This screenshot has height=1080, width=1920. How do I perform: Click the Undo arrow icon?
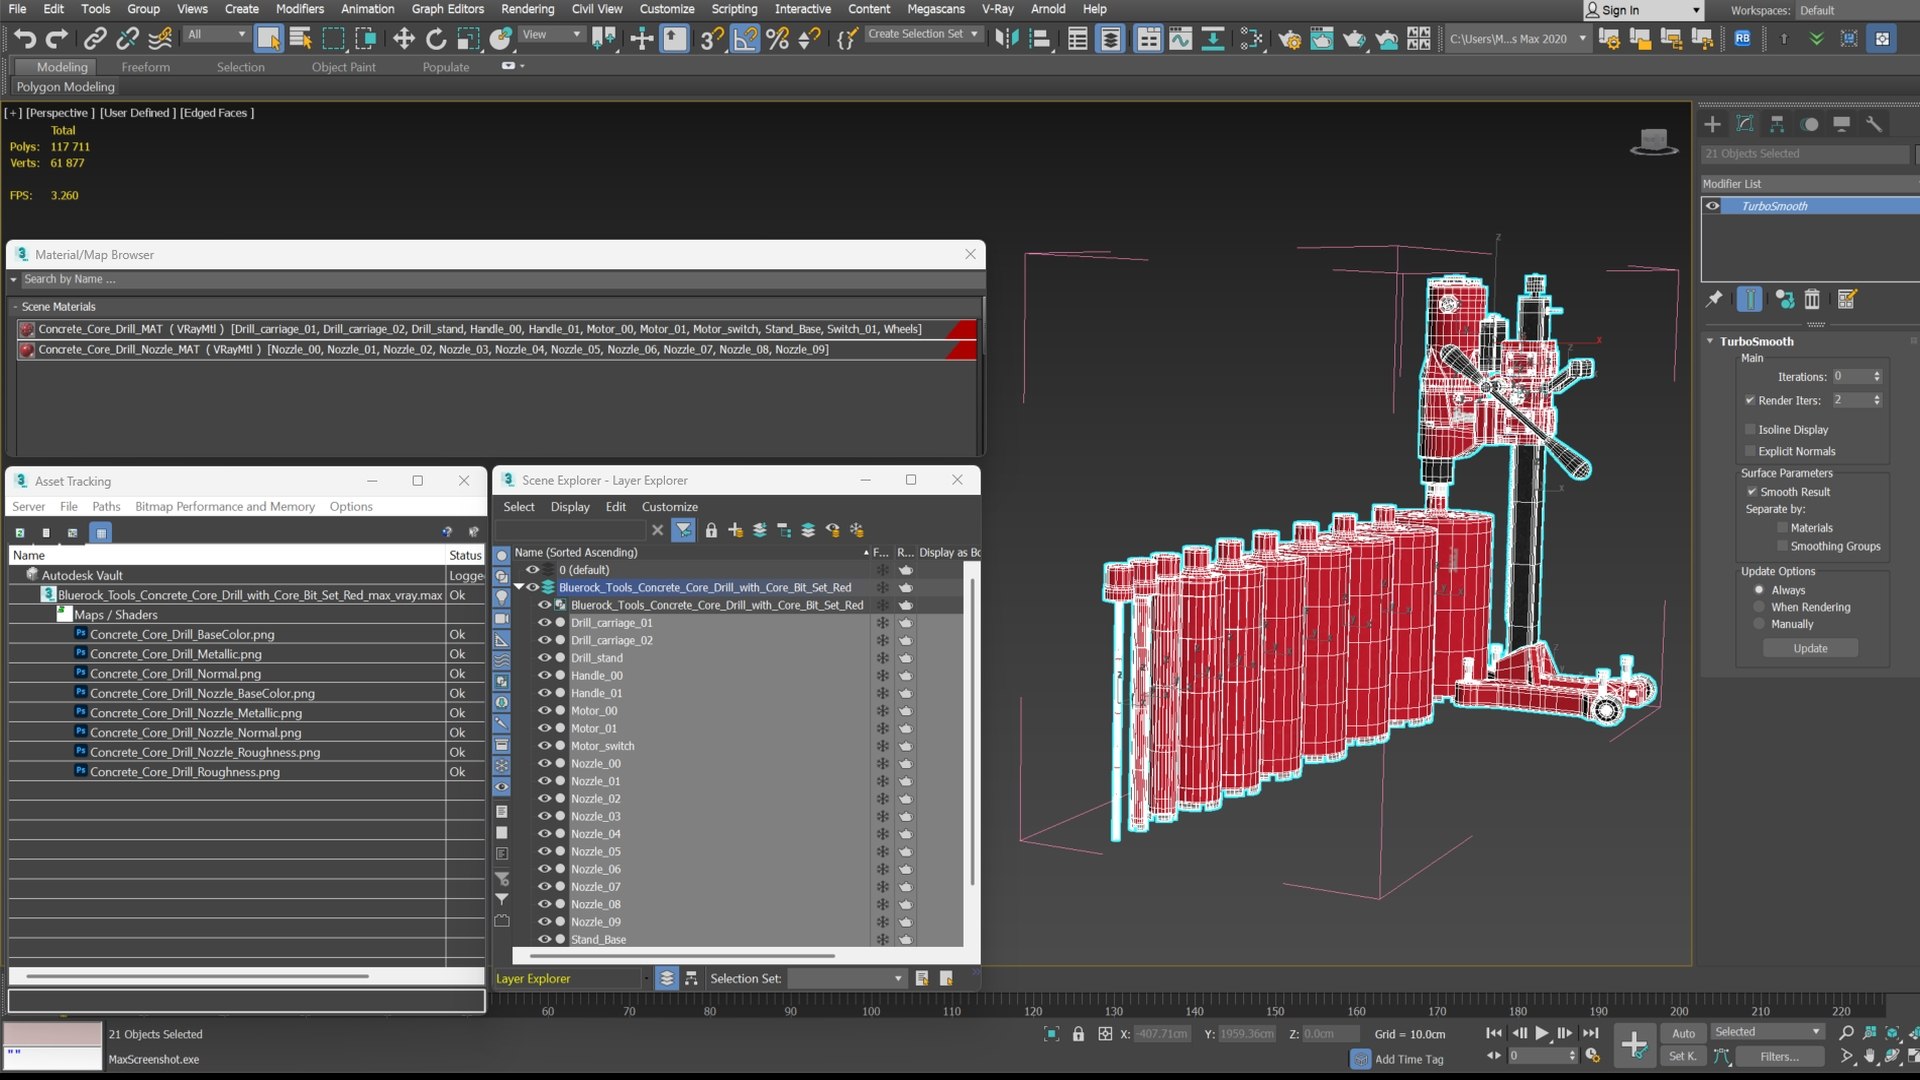(24, 39)
